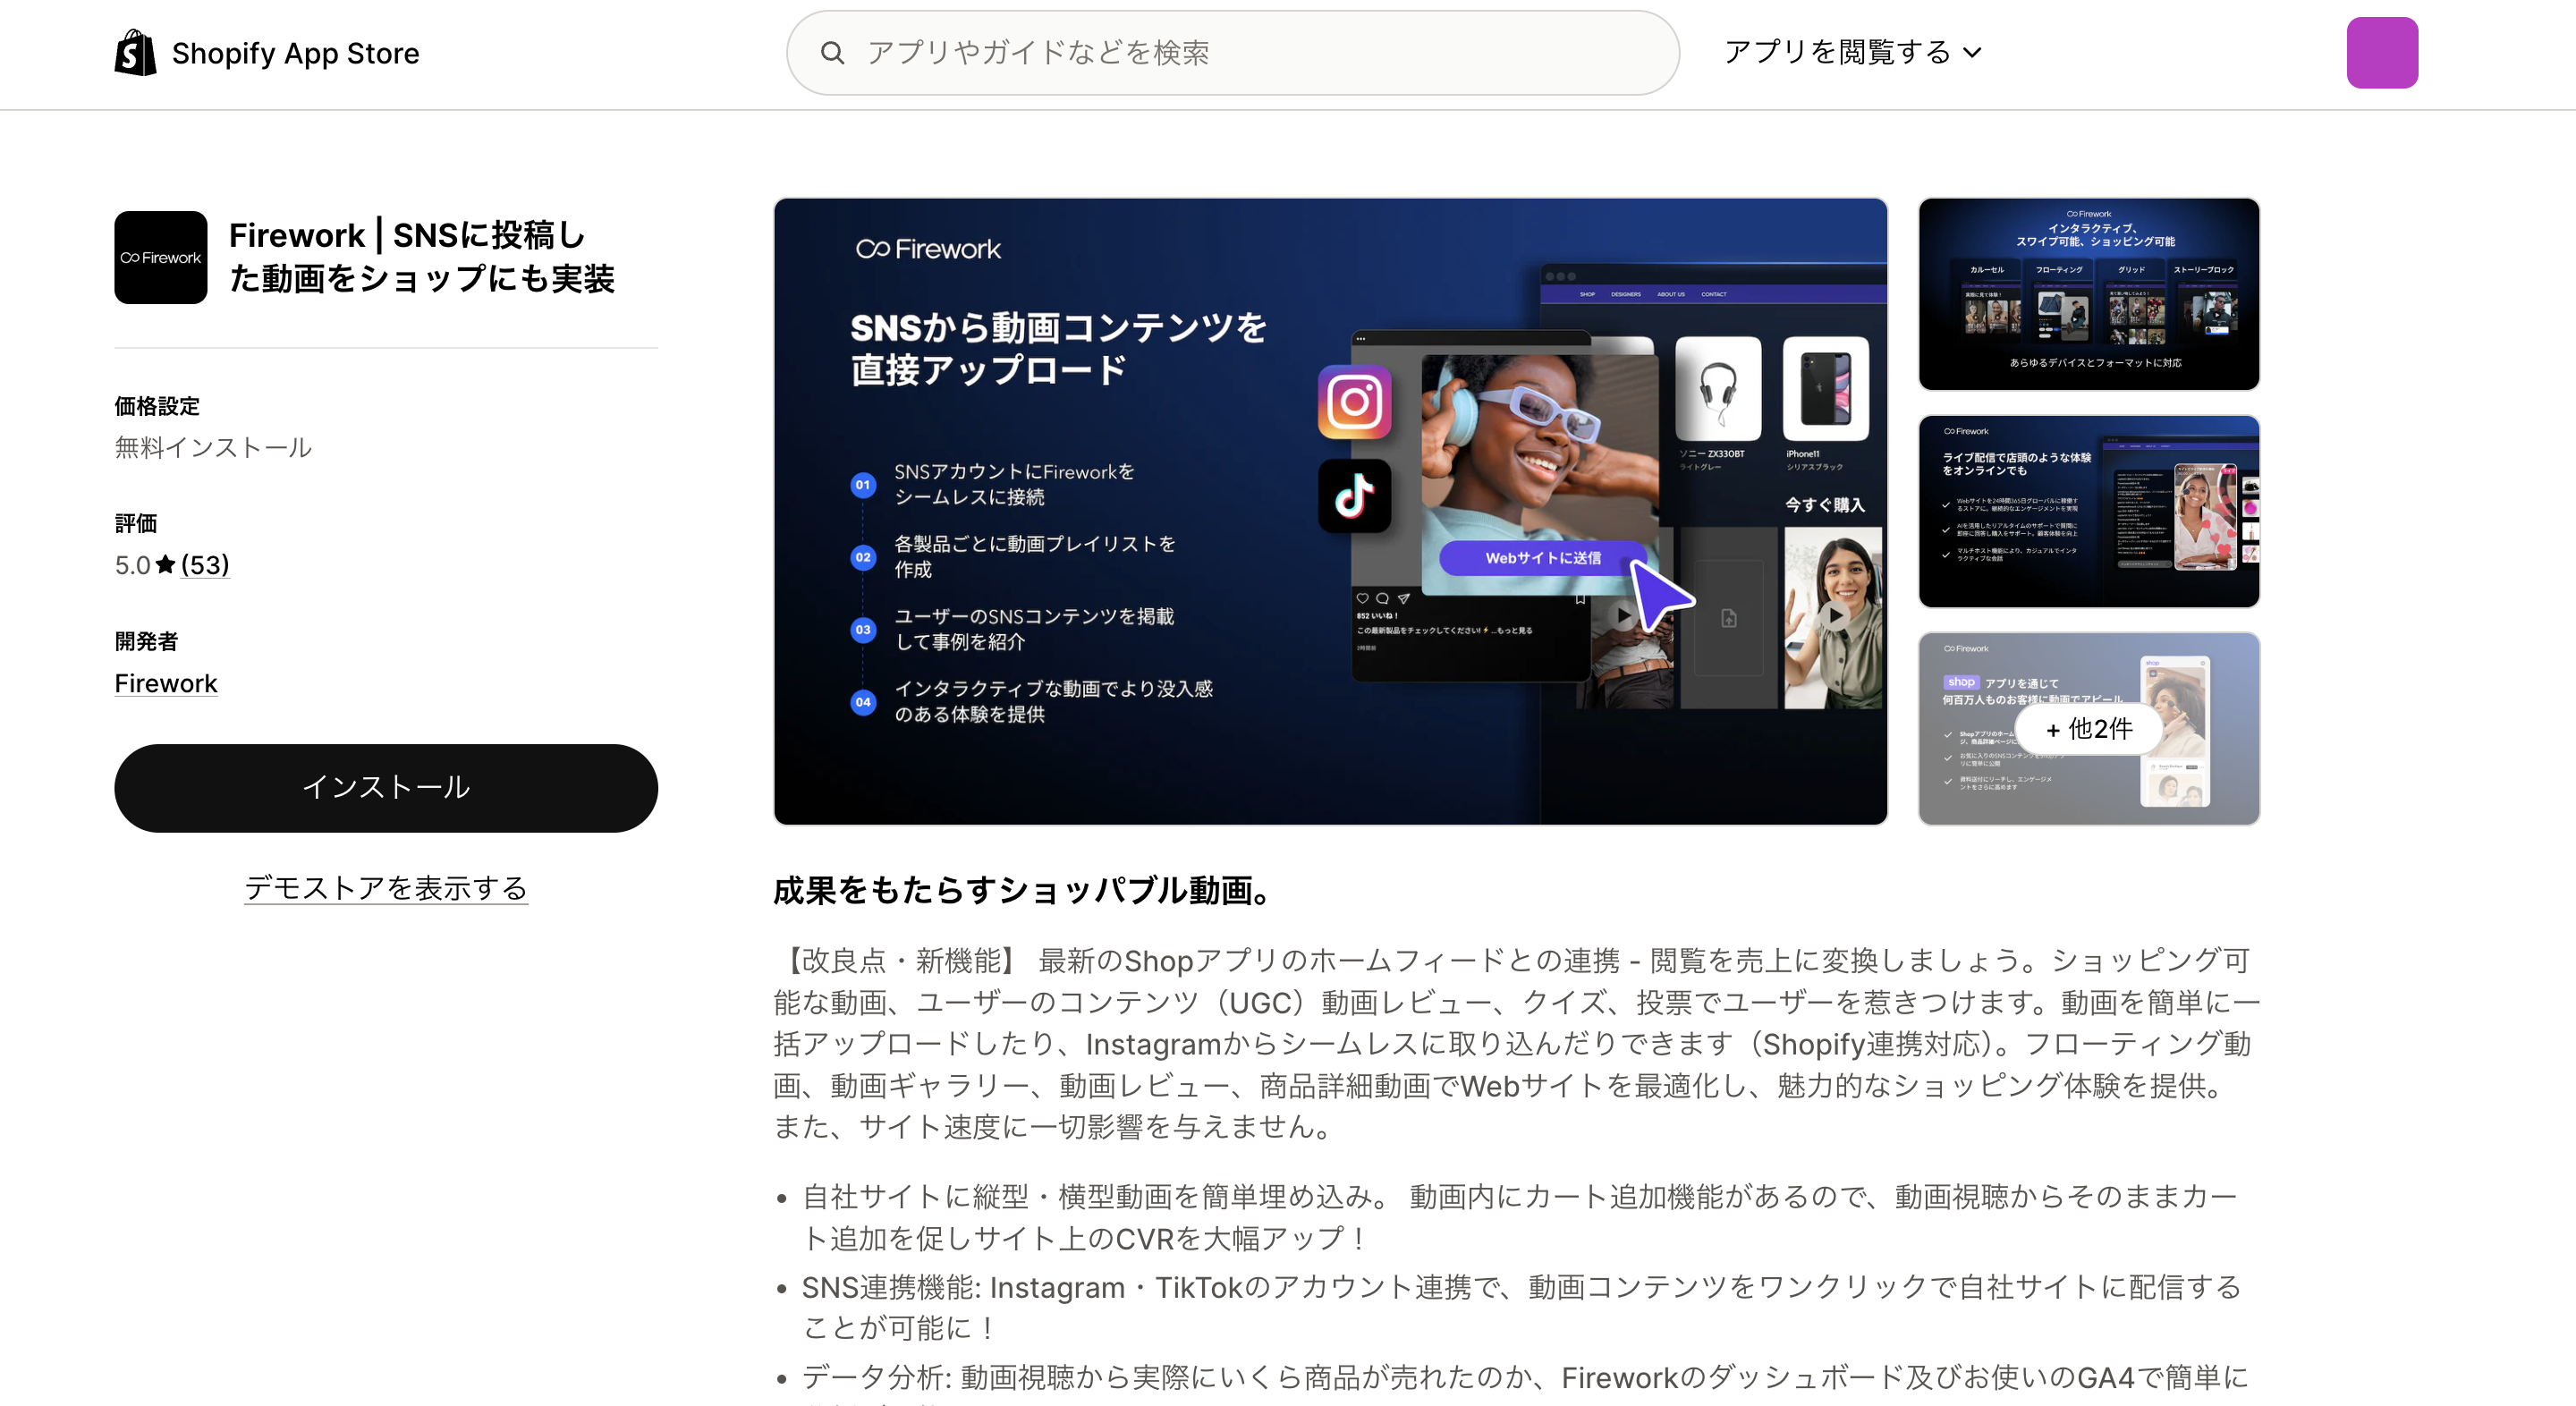
Task: Click the 無料インストール pricing text
Action: tap(213, 447)
